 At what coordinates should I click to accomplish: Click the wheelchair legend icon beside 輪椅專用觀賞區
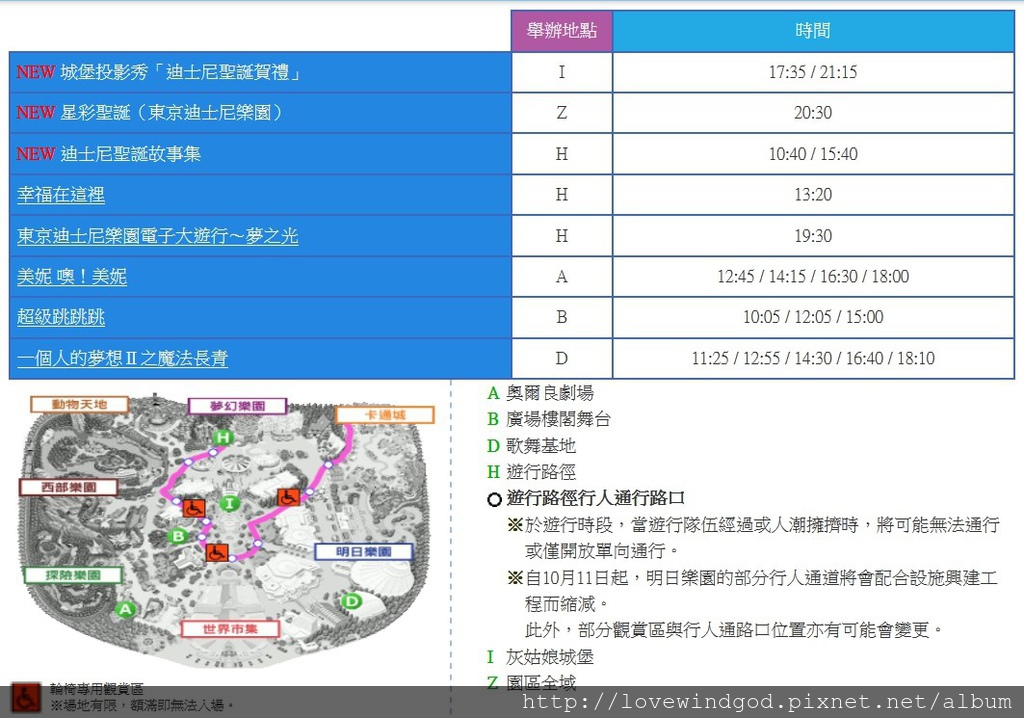[x=26, y=698]
